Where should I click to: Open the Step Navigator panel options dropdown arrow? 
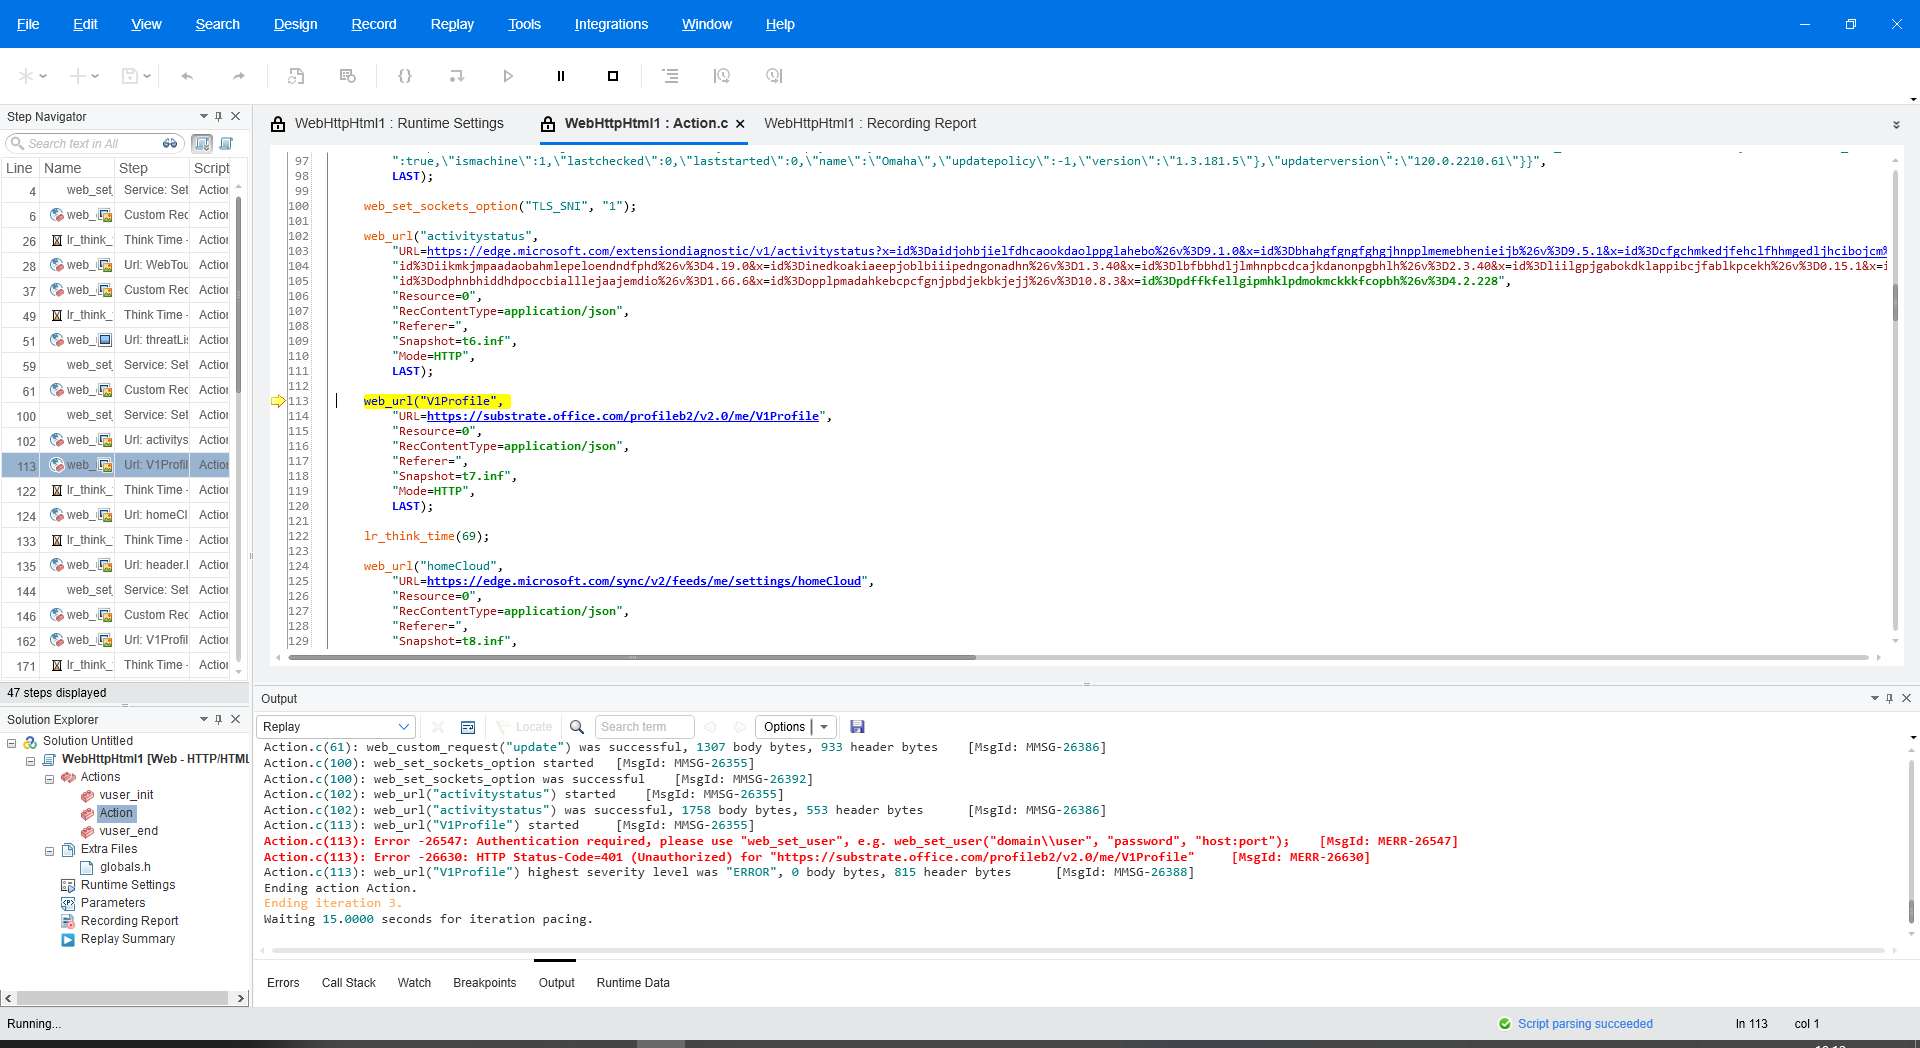point(203,117)
